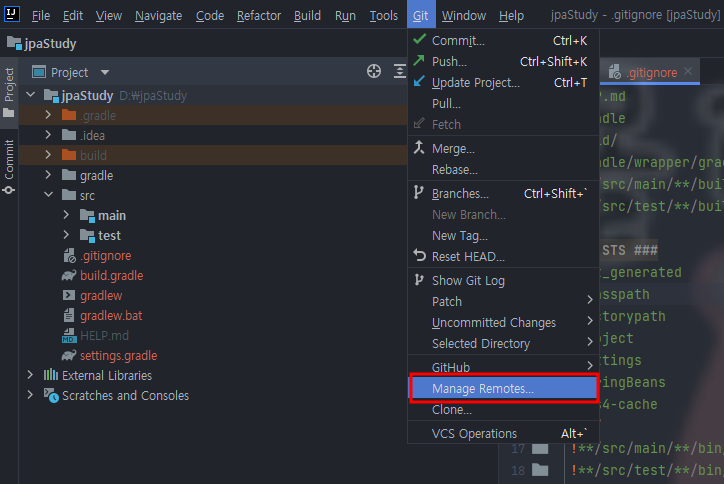Click the expand all icon in Project panel
The image size is (724, 484).
point(399,72)
